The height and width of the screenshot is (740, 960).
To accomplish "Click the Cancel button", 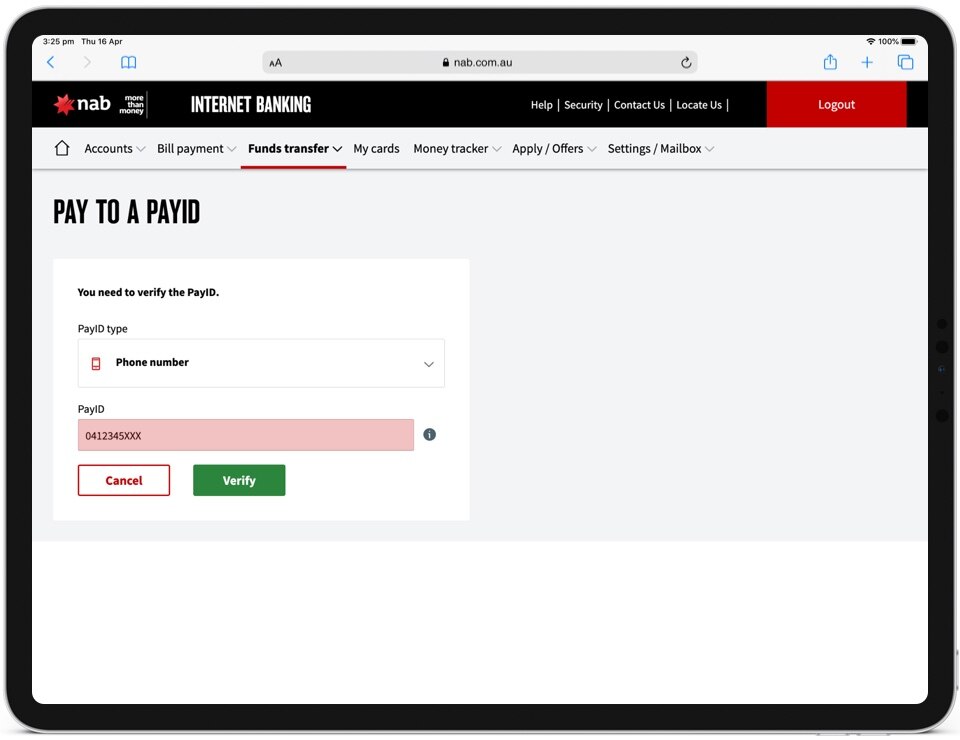I will point(124,480).
